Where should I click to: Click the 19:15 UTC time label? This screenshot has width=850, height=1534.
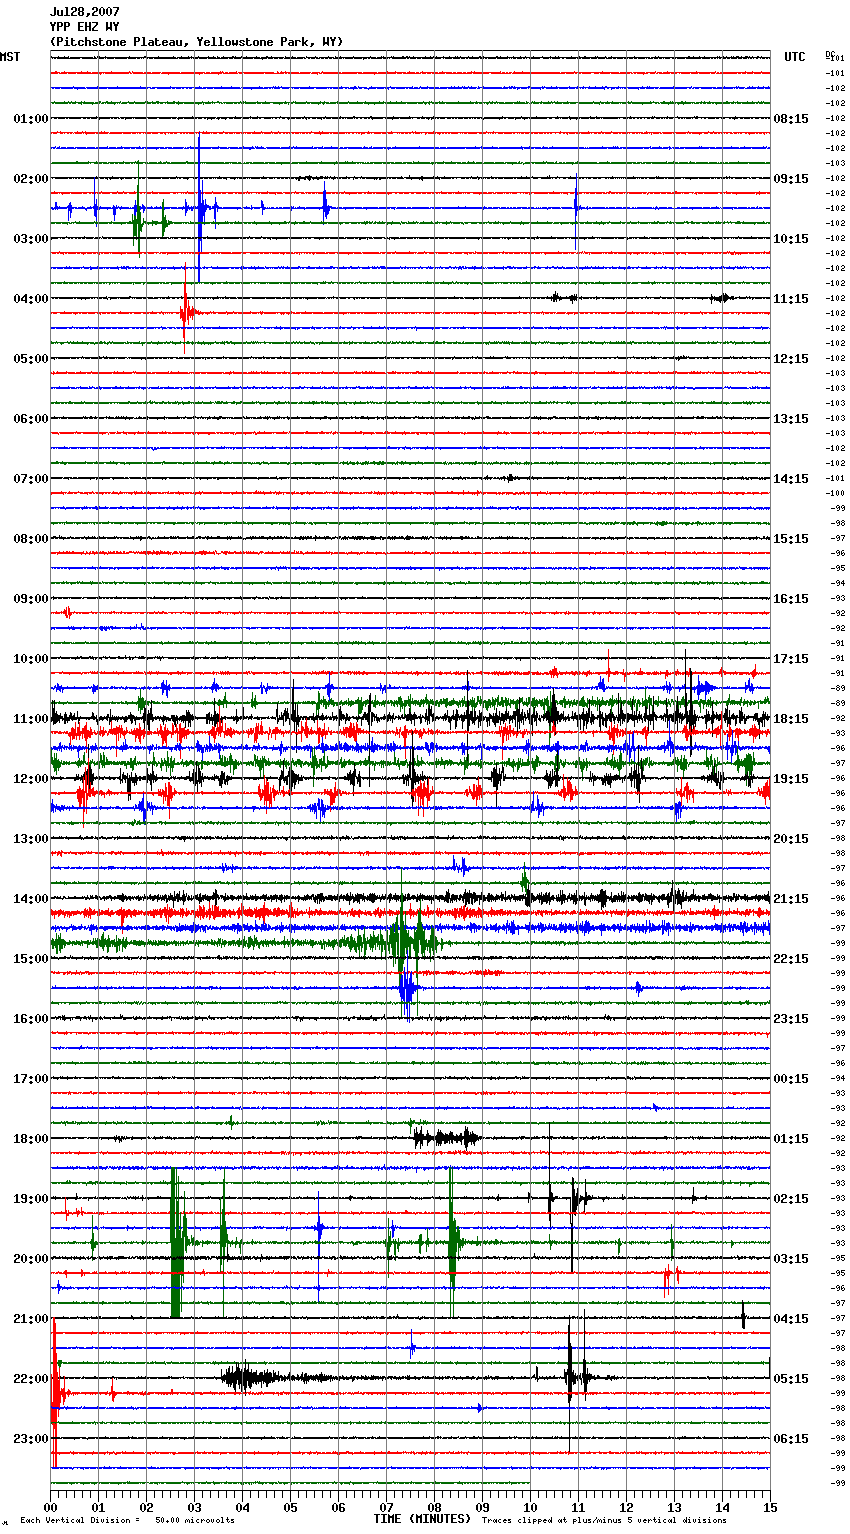(x=791, y=779)
